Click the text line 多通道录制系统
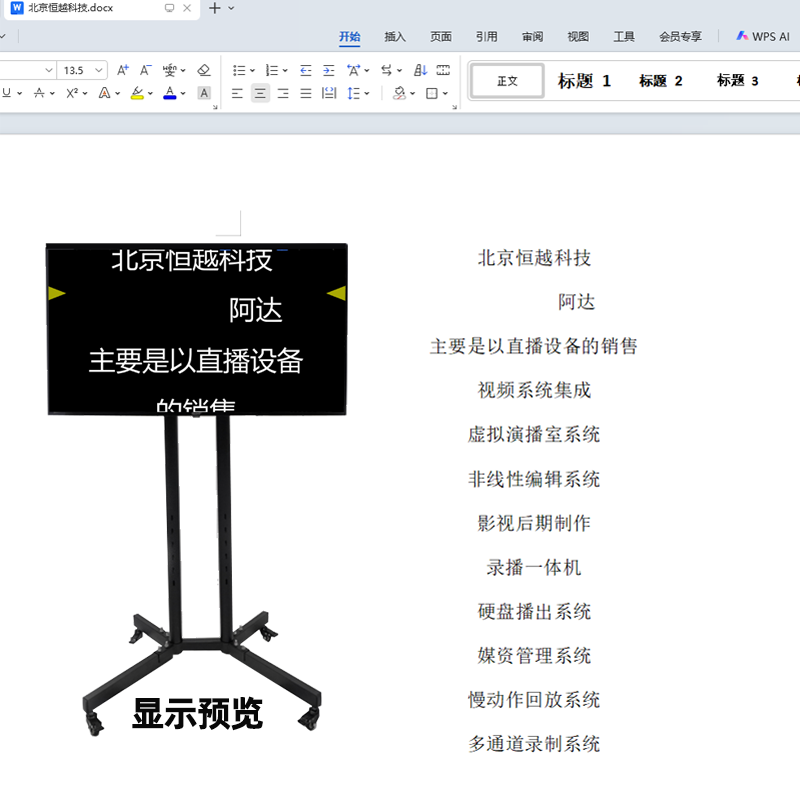The height and width of the screenshot is (800, 800). pyautogui.click(x=534, y=744)
